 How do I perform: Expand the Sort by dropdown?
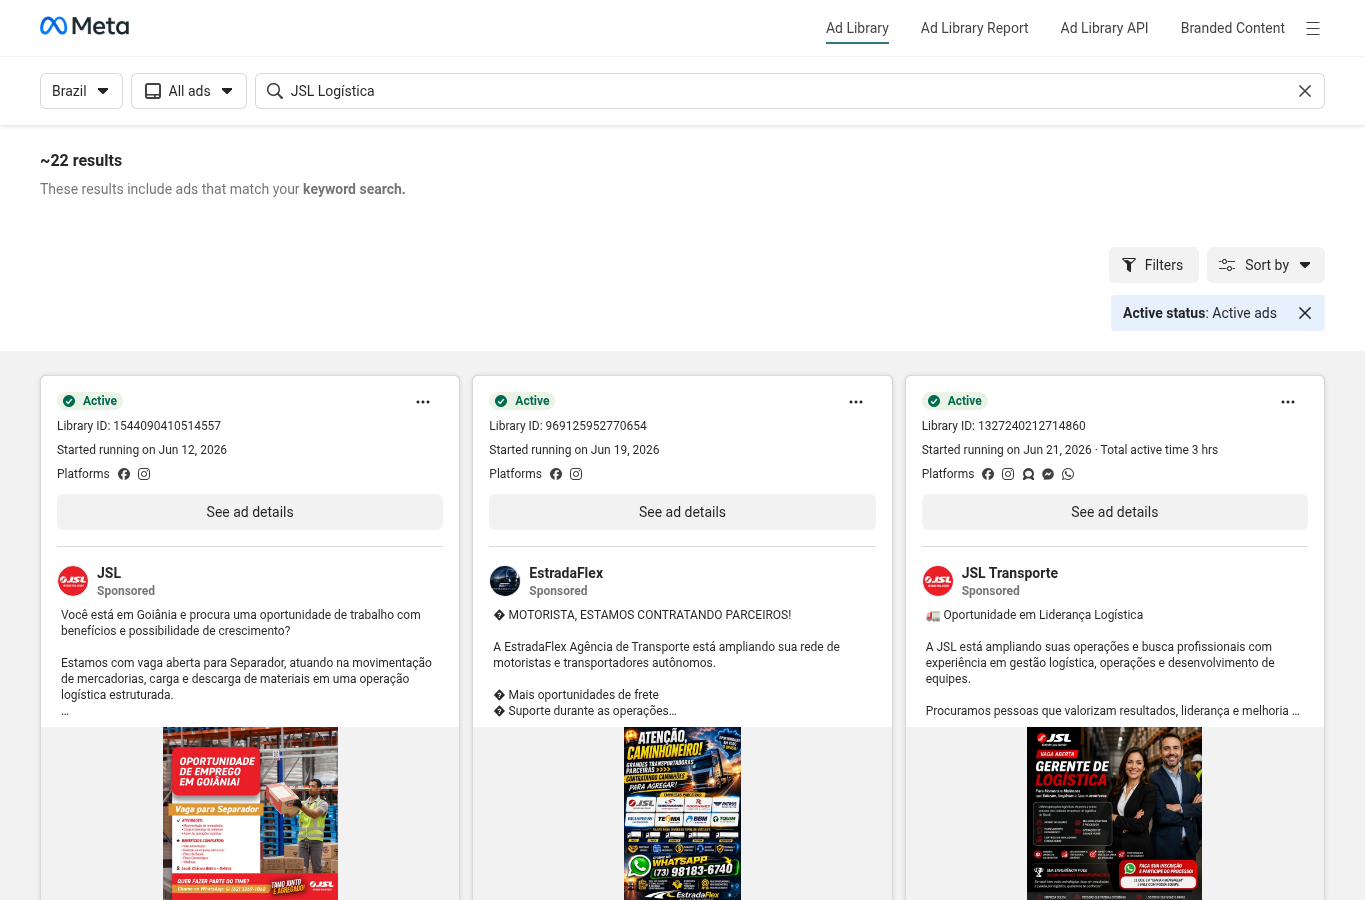coord(1266,265)
